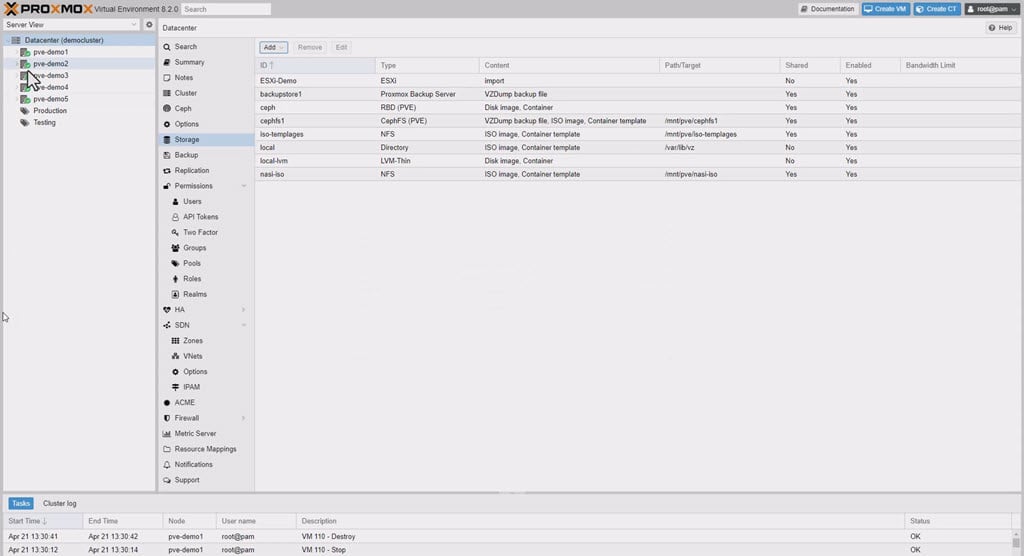Collapse the Permissions section arrow
The height and width of the screenshot is (556, 1024).
pos(244,186)
